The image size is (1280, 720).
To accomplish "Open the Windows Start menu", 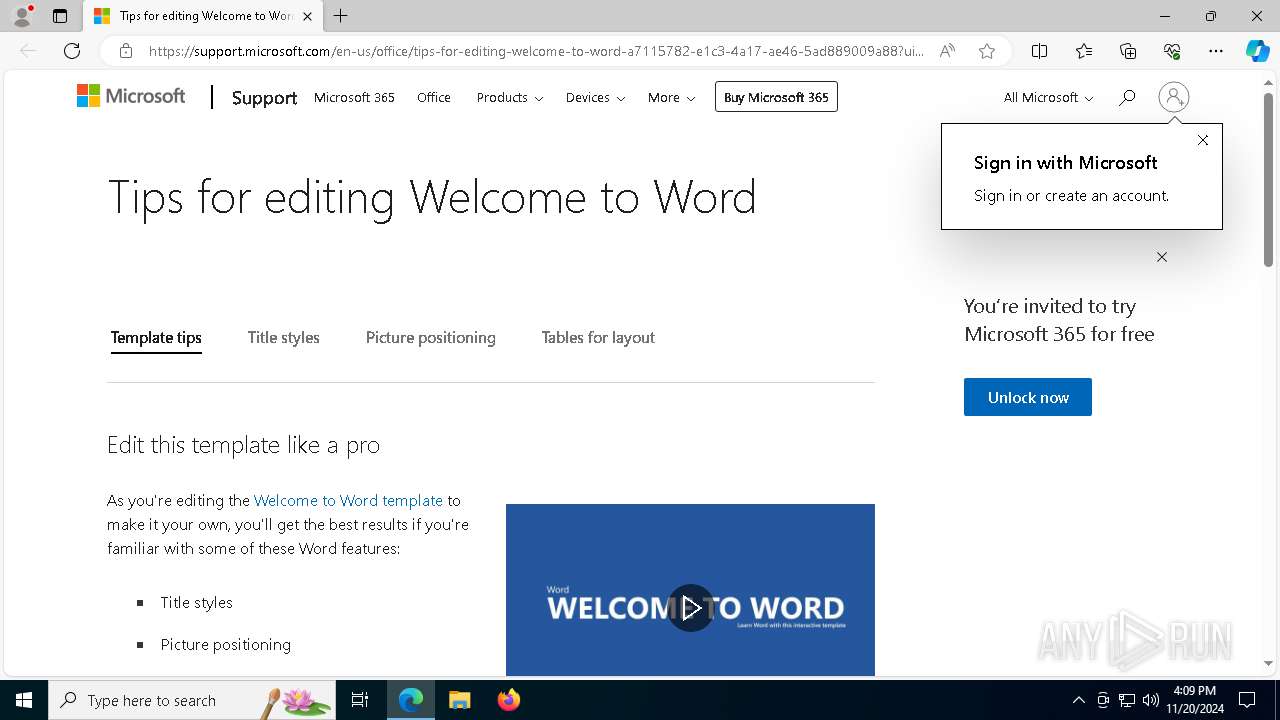I will tap(24, 700).
